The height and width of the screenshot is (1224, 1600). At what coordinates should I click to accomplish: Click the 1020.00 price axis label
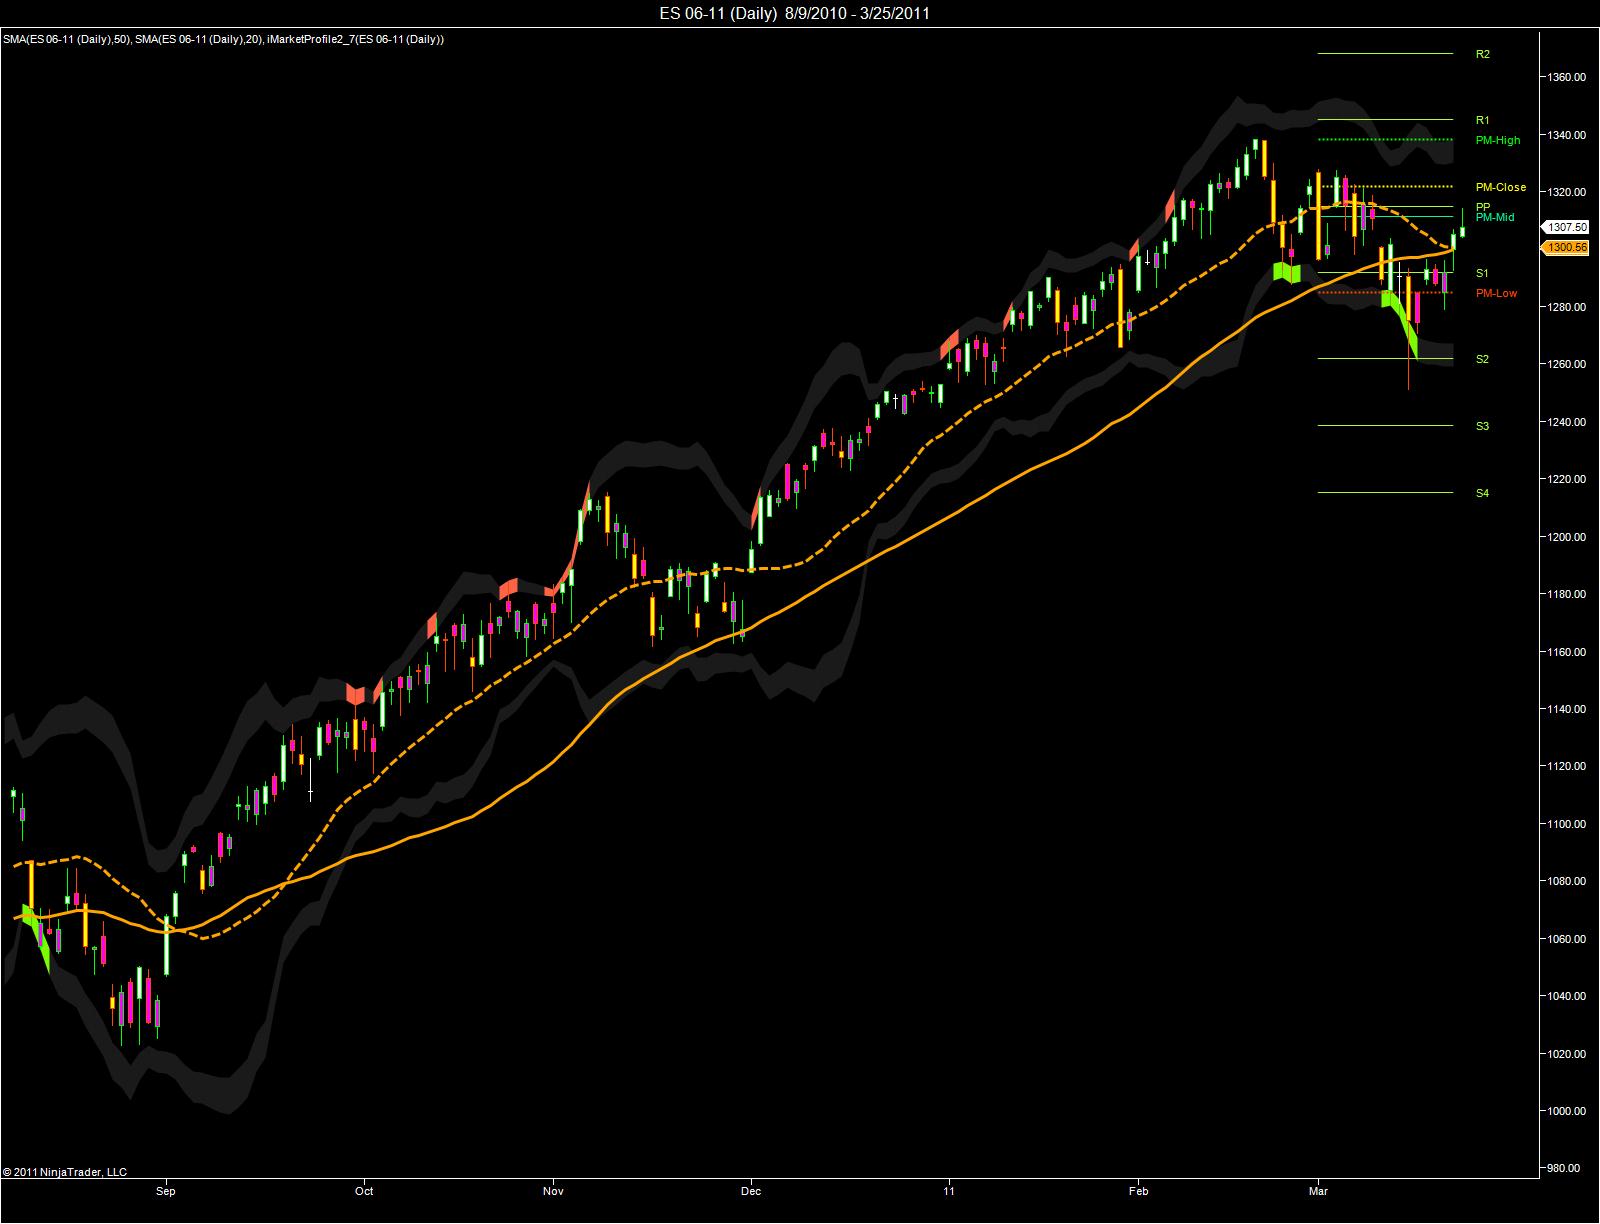(1567, 1054)
